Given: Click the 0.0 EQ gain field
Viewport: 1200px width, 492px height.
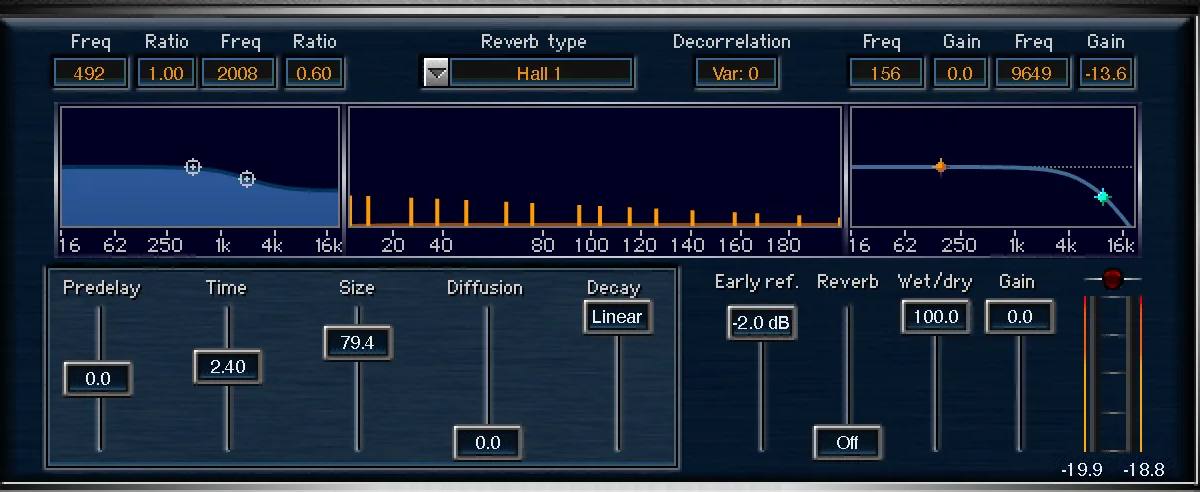Looking at the screenshot, I should (x=960, y=73).
